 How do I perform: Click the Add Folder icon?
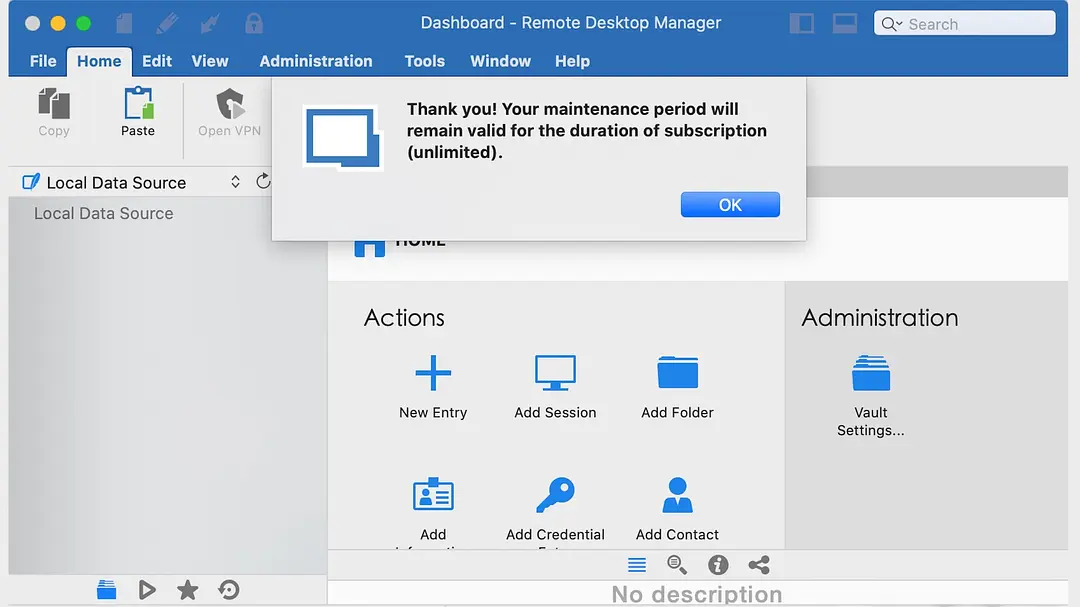pyautogui.click(x=678, y=373)
